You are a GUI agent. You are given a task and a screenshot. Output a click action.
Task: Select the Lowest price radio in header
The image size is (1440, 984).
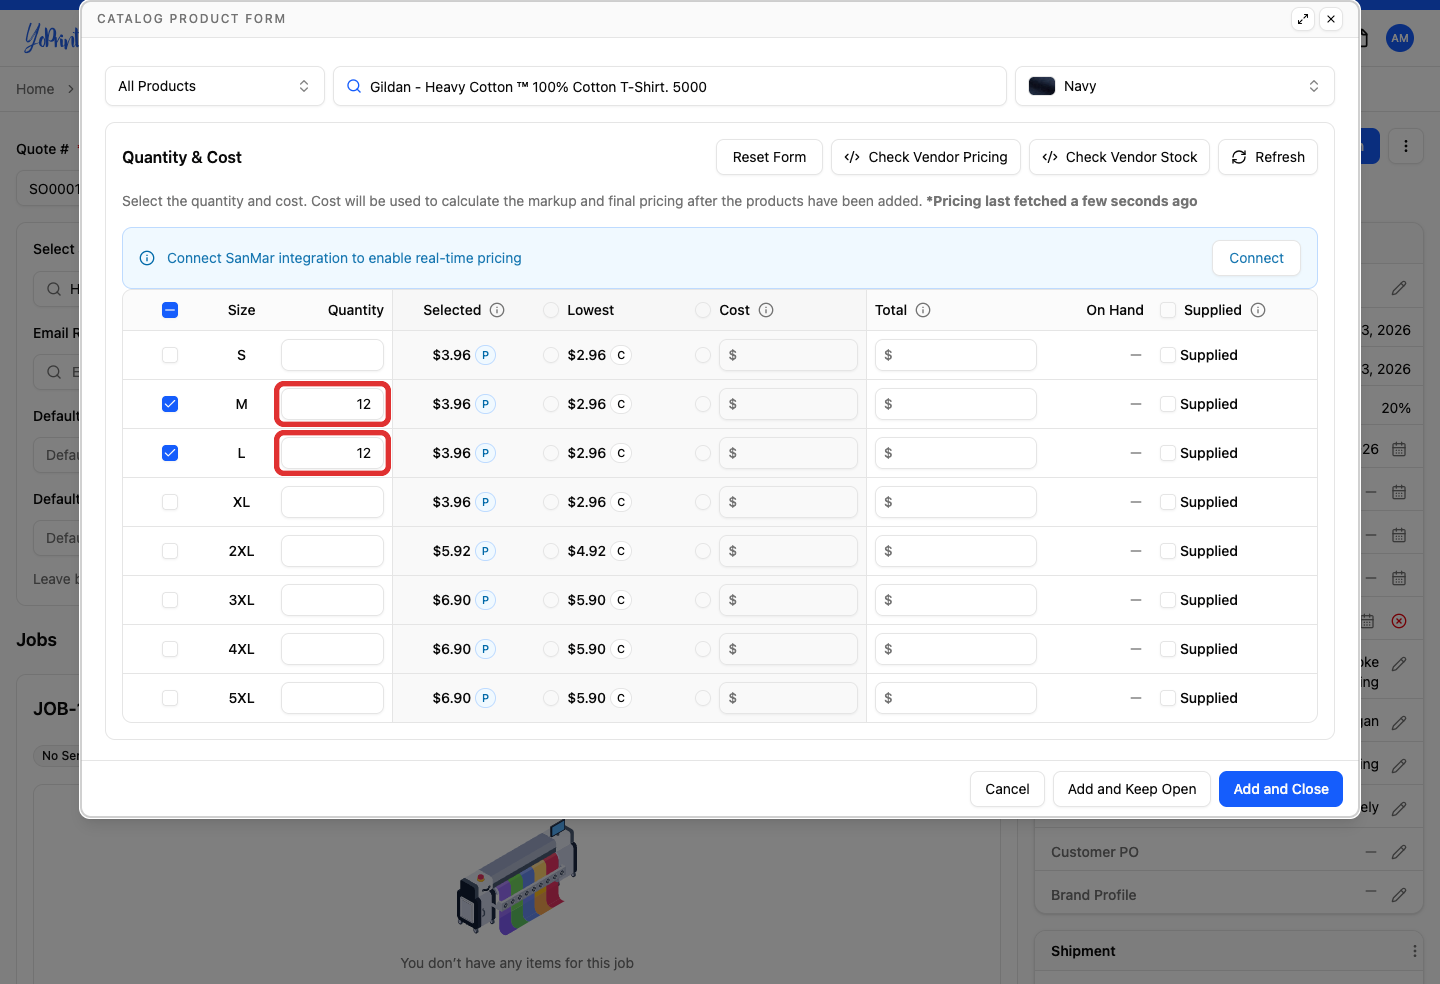click(x=551, y=310)
